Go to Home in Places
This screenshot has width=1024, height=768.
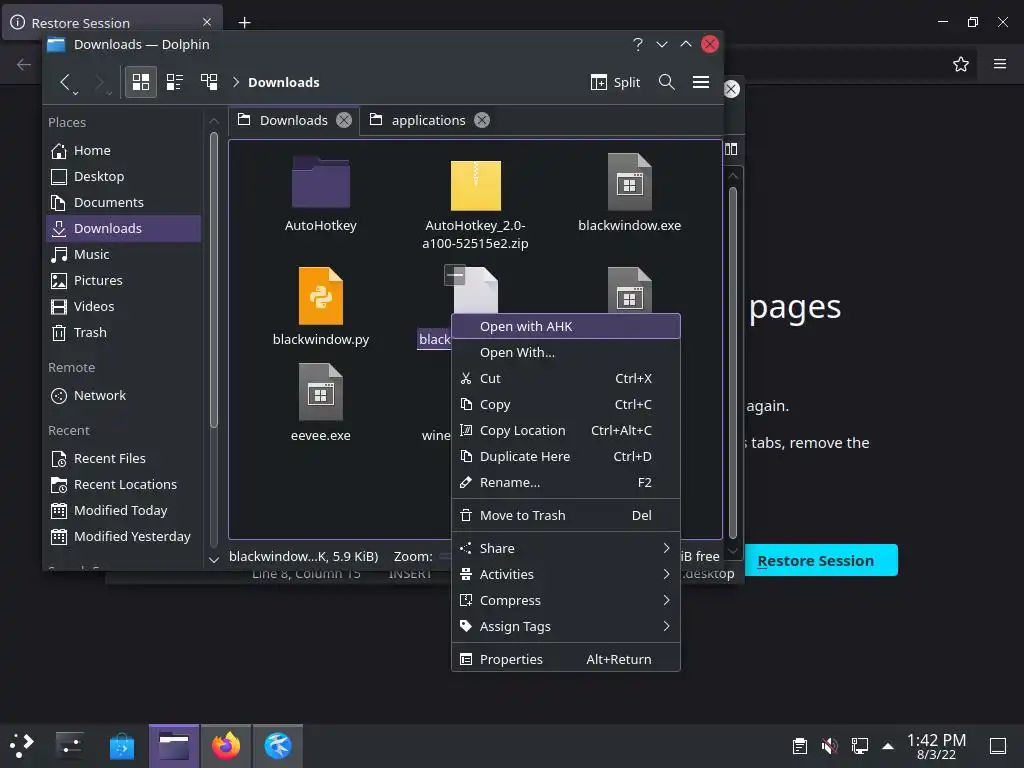[x=123, y=151]
